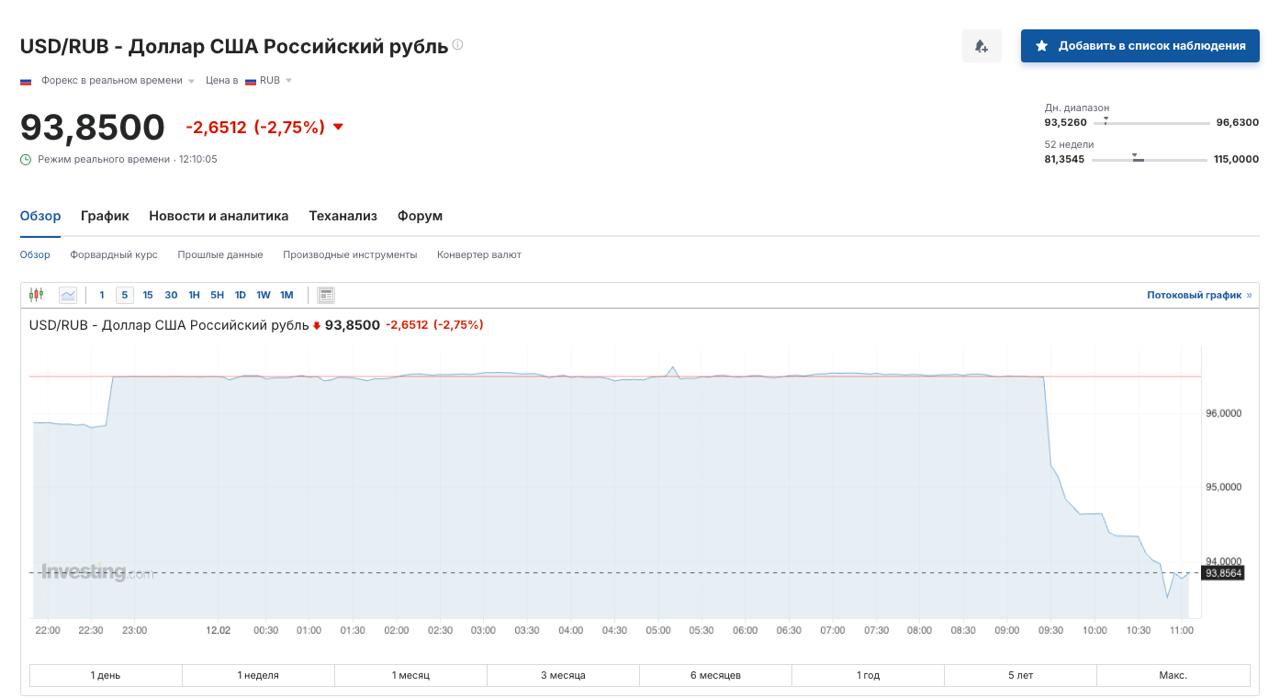1280x698 pixels.
Task: Set chart interval to 1H
Action: pyautogui.click(x=194, y=295)
